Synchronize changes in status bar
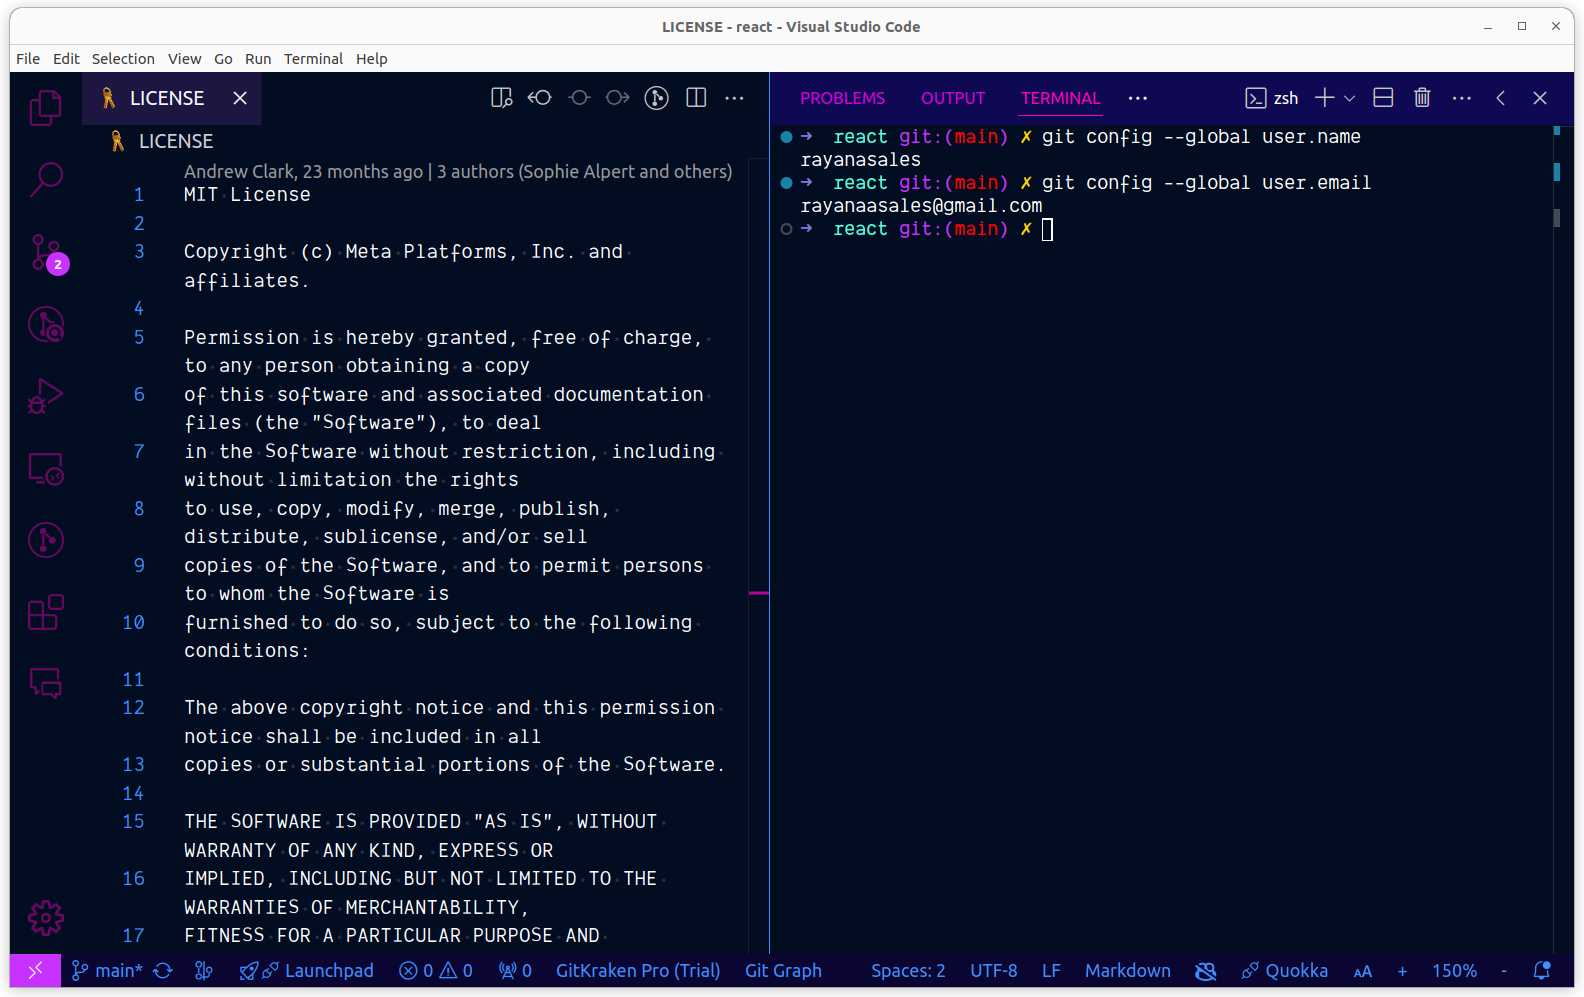This screenshot has height=997, width=1584. 163,970
